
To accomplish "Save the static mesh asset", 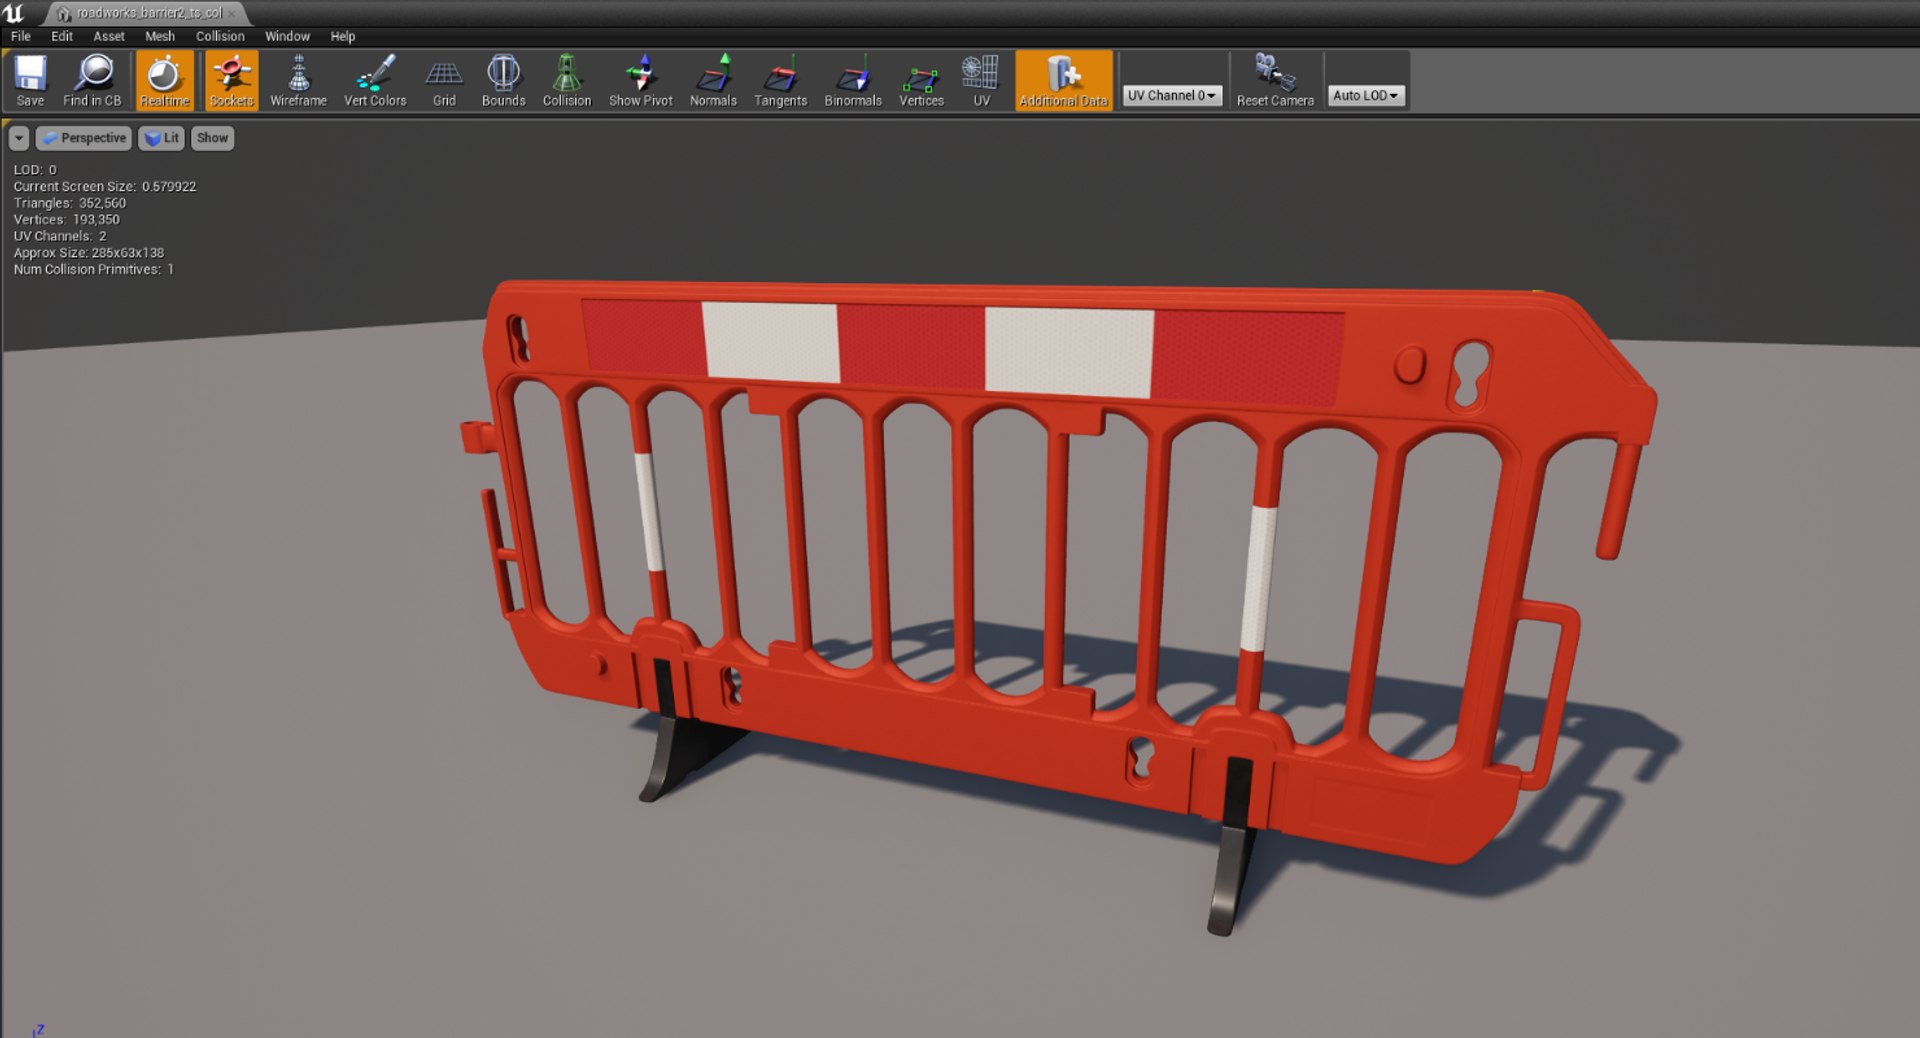I will [x=30, y=80].
